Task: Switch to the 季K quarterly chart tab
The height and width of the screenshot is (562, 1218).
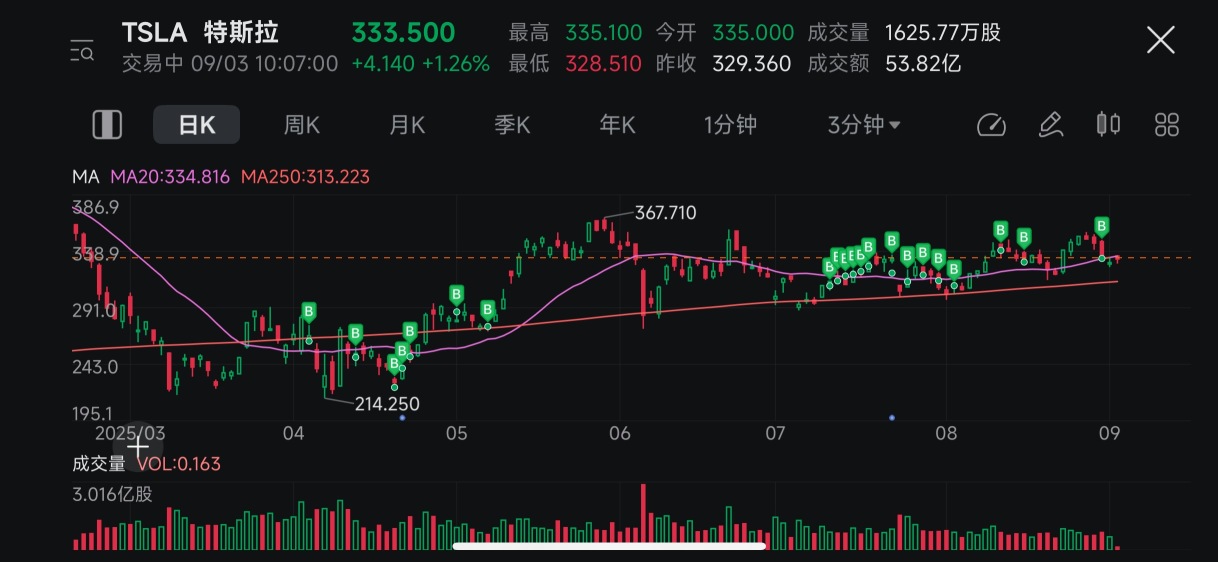Action: tap(512, 125)
